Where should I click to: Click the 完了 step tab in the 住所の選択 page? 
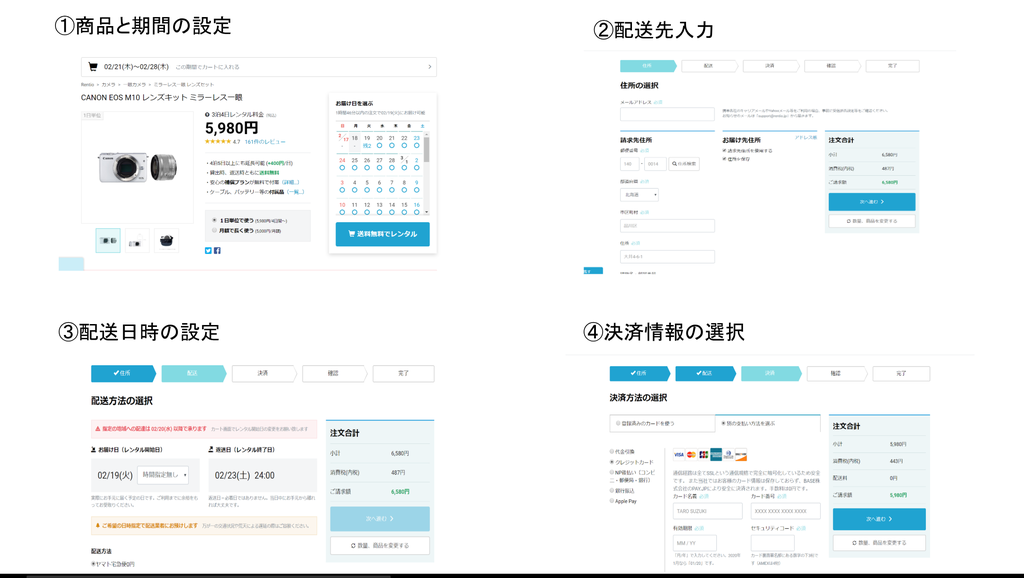pyautogui.click(x=893, y=66)
